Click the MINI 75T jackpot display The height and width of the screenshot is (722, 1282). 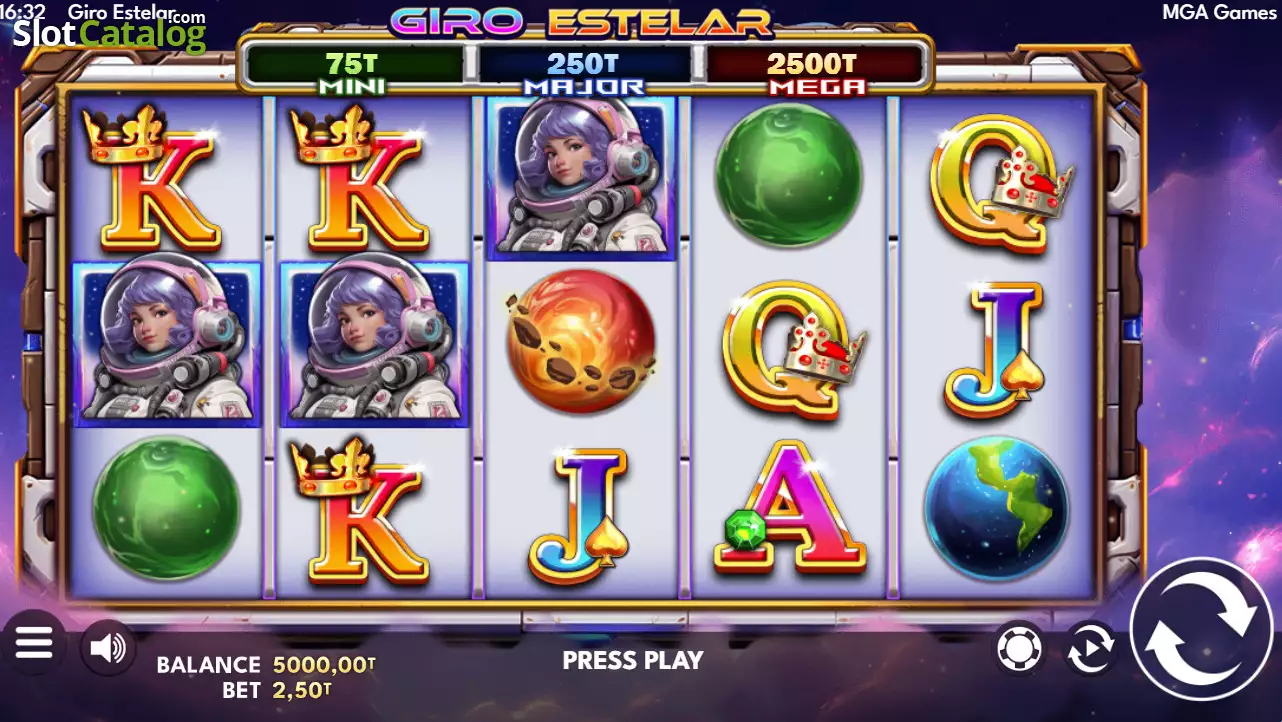[x=352, y=70]
